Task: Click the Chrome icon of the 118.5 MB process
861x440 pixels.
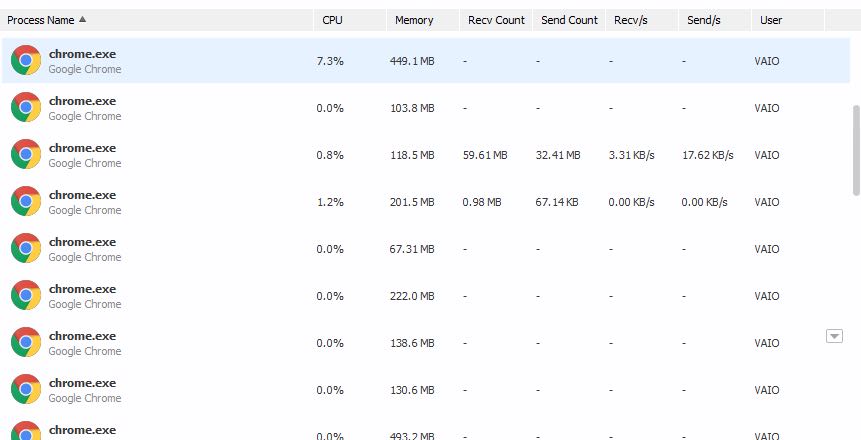Action: (x=26, y=154)
